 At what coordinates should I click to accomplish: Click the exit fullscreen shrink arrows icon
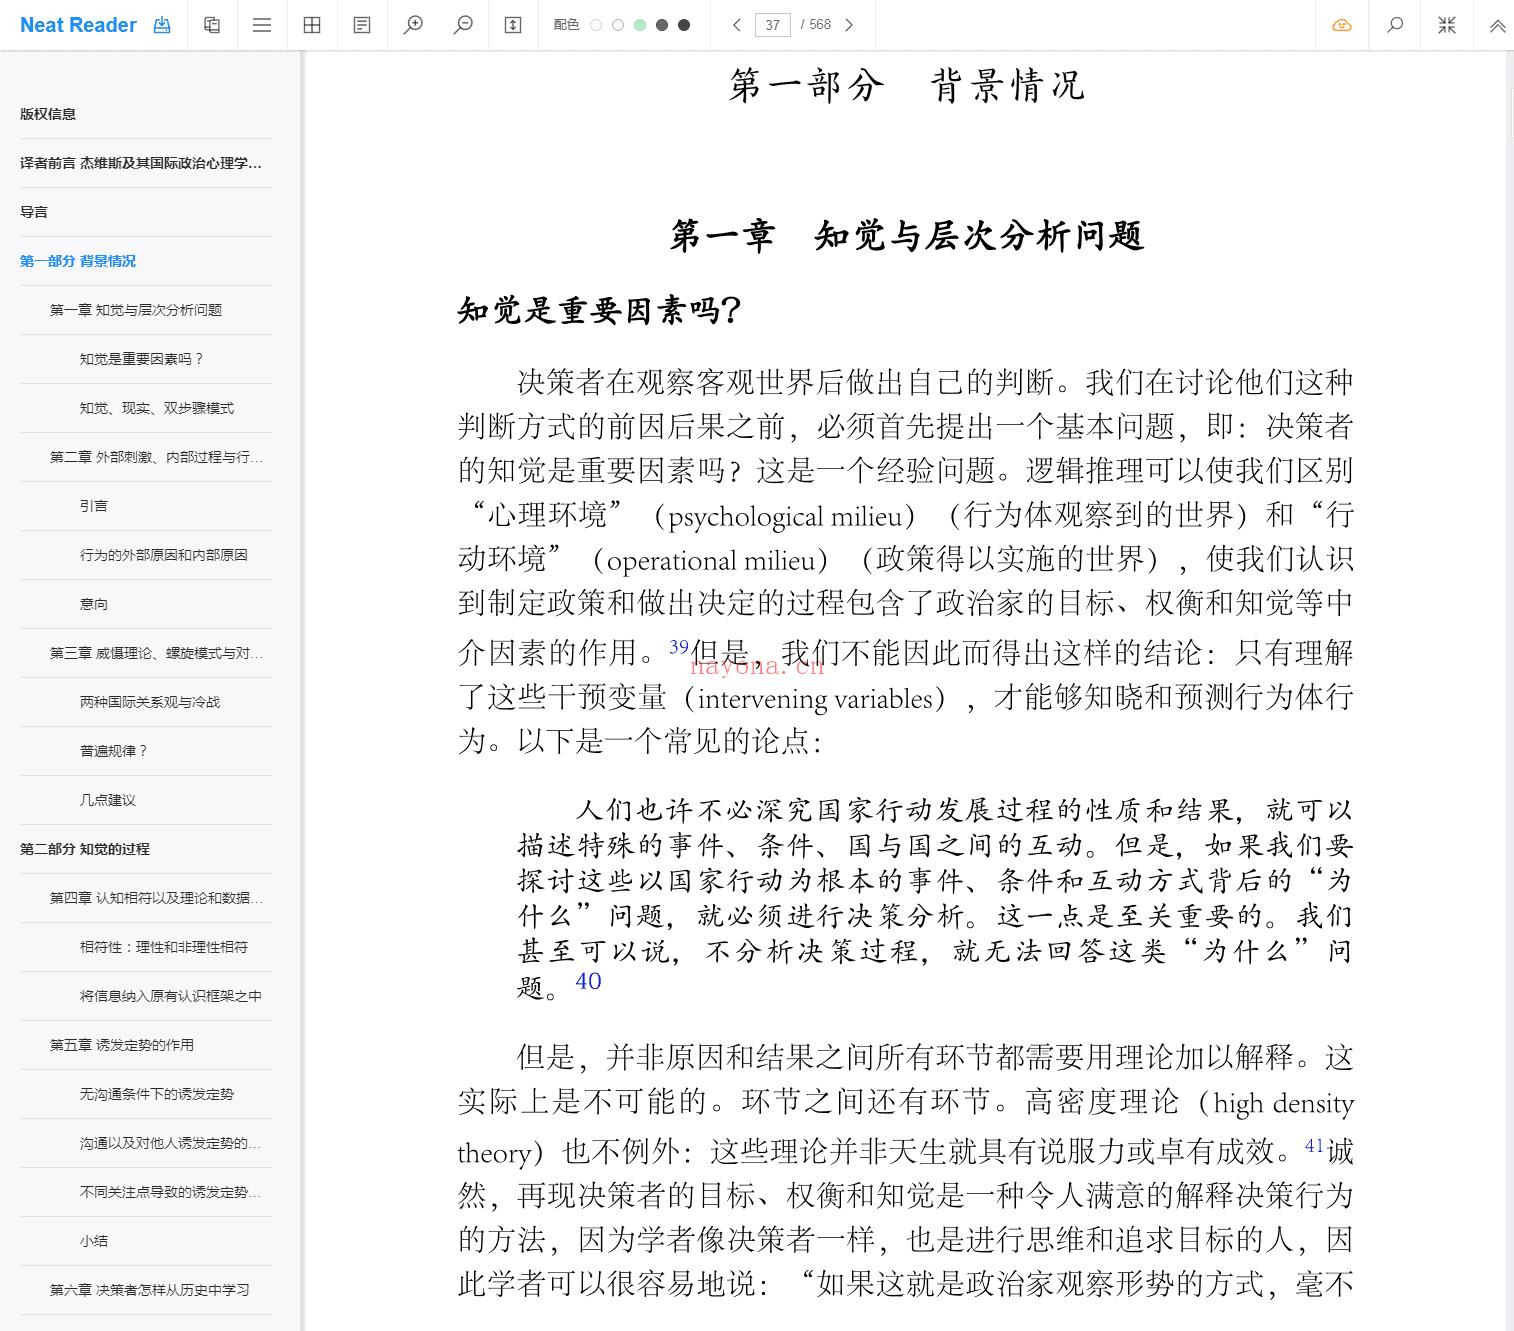click(1447, 25)
